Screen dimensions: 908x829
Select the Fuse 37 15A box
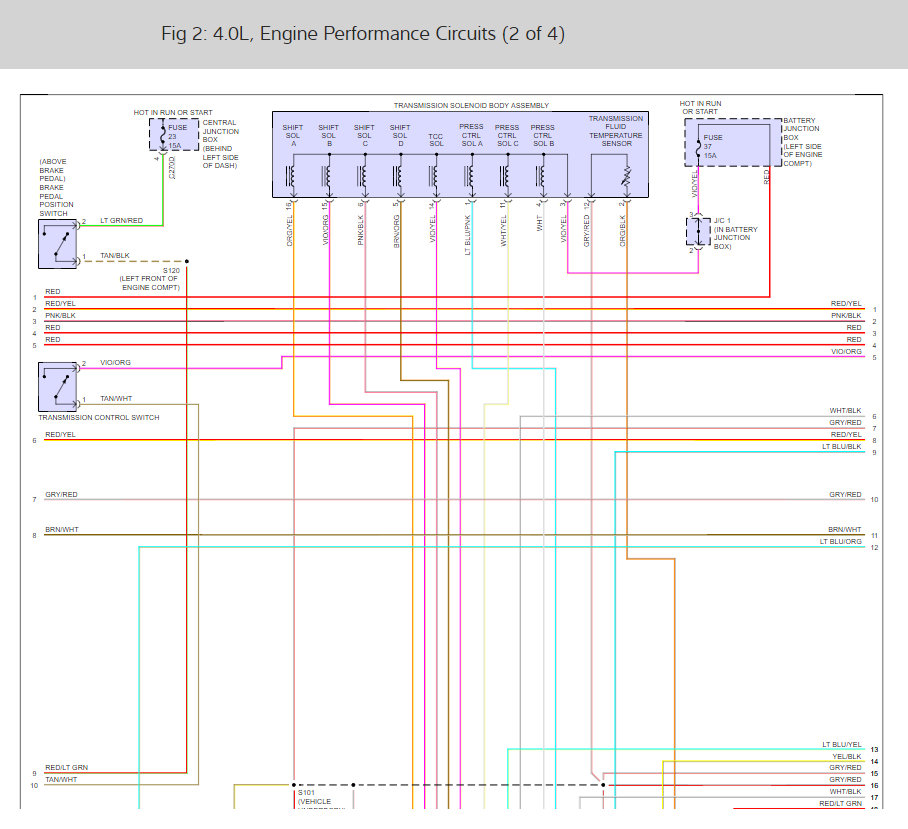[x=733, y=142]
